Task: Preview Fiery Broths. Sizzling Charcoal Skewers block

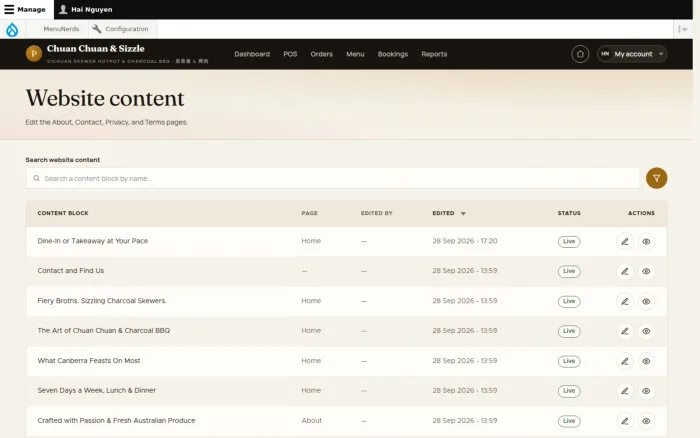Action: point(646,301)
